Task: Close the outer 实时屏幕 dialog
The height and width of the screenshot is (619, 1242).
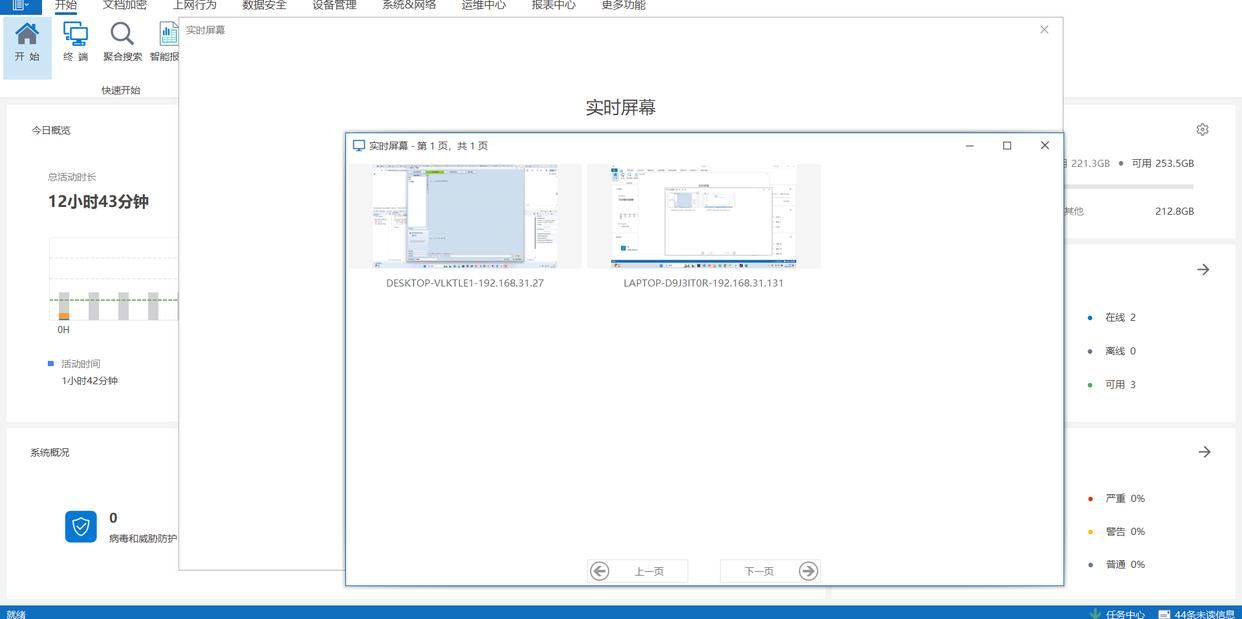Action: point(1044,30)
